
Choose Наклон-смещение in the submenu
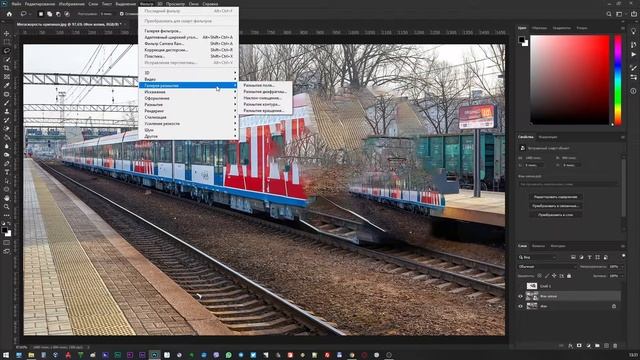tap(262, 98)
